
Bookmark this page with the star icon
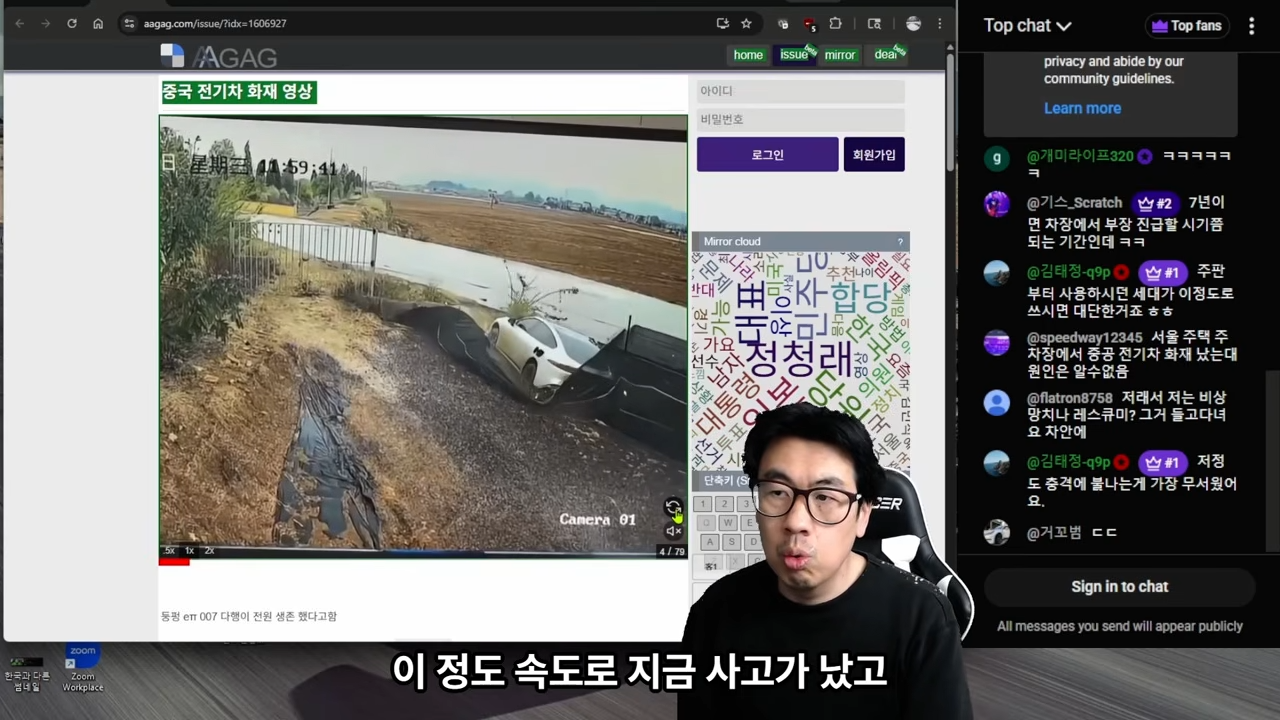tap(746, 24)
